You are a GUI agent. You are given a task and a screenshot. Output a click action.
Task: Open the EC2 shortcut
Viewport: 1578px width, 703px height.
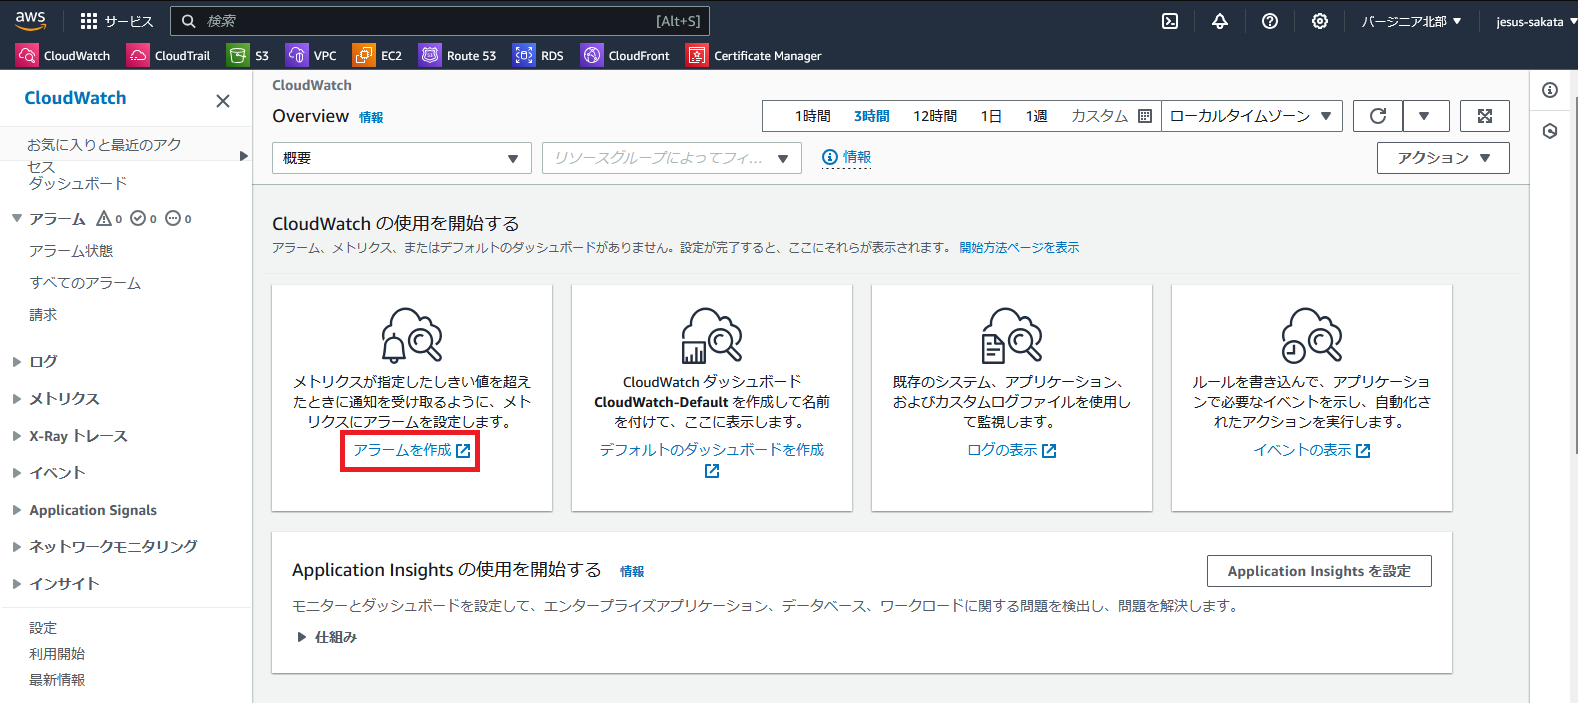pos(378,56)
